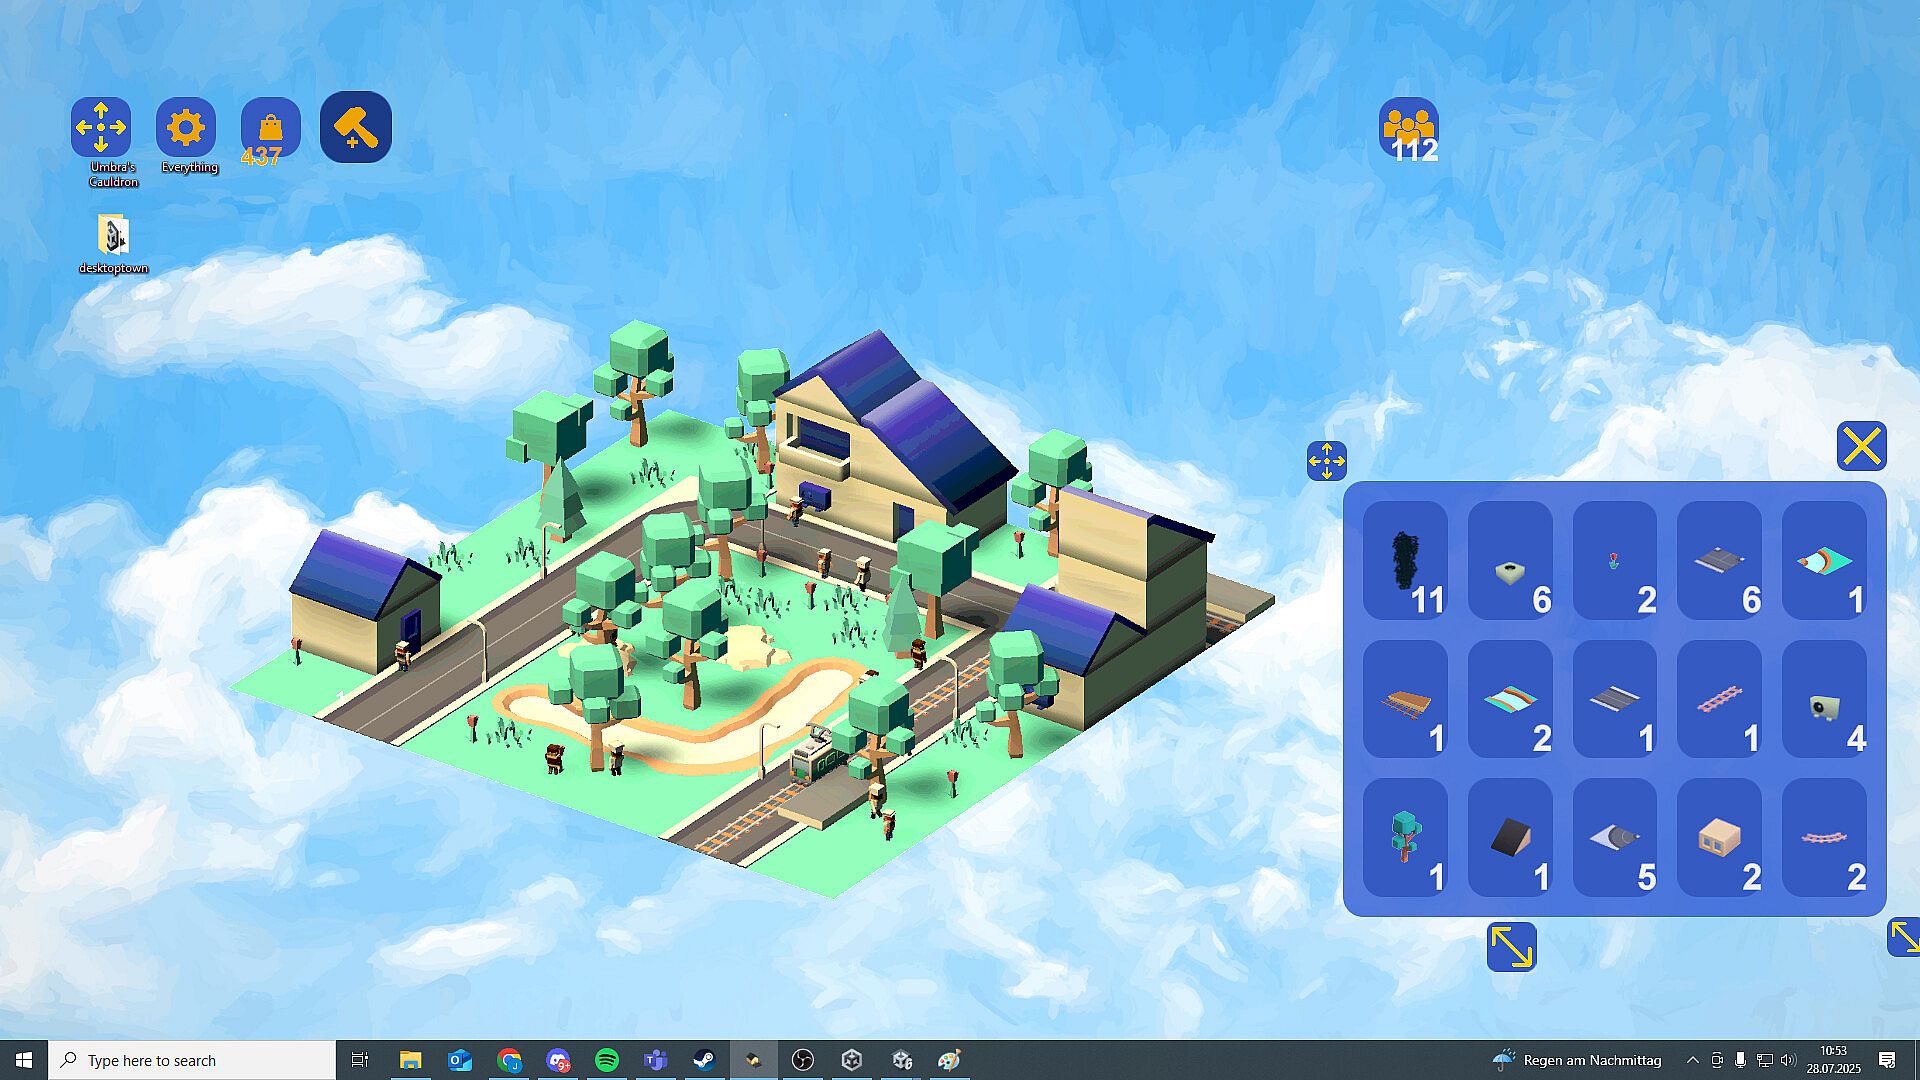Choose the black bush item with count 11

click(1404, 561)
